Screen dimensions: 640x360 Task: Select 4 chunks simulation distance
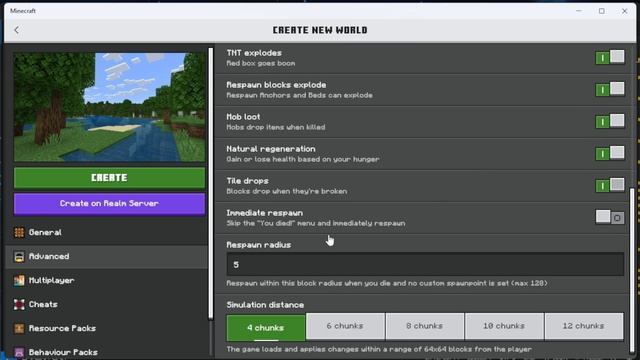point(266,327)
